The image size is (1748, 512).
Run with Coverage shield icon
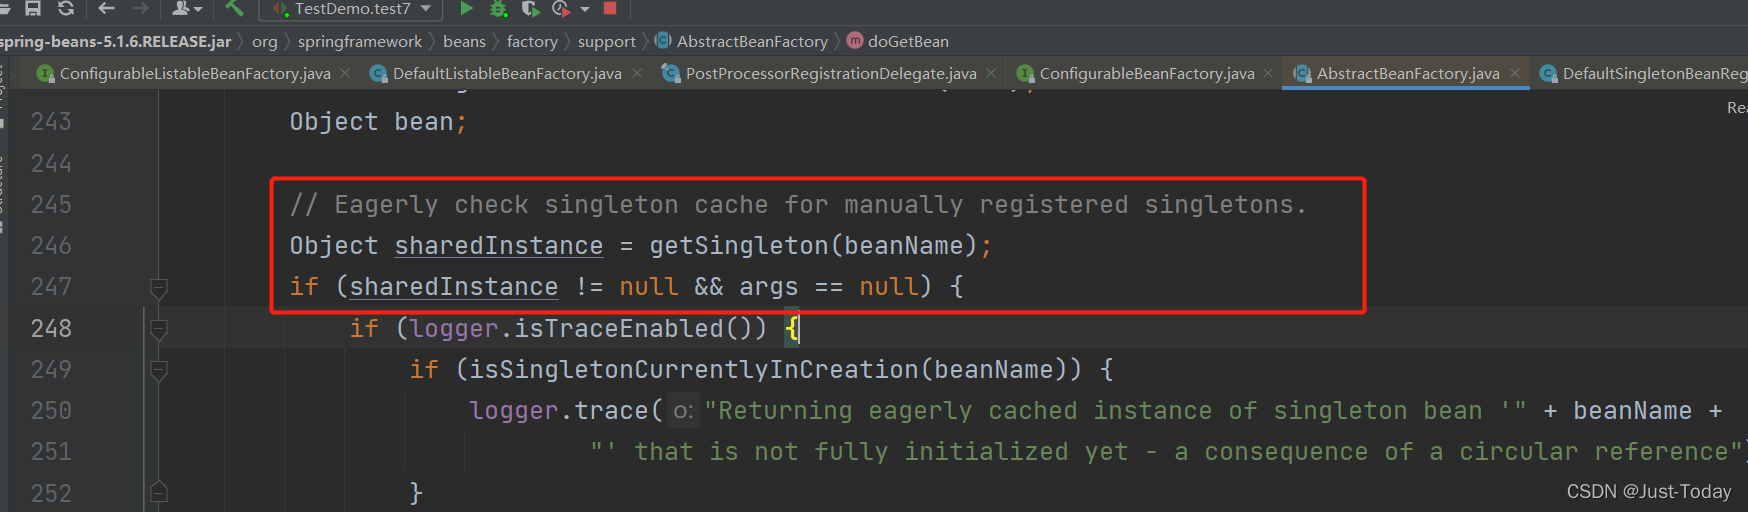click(x=530, y=9)
